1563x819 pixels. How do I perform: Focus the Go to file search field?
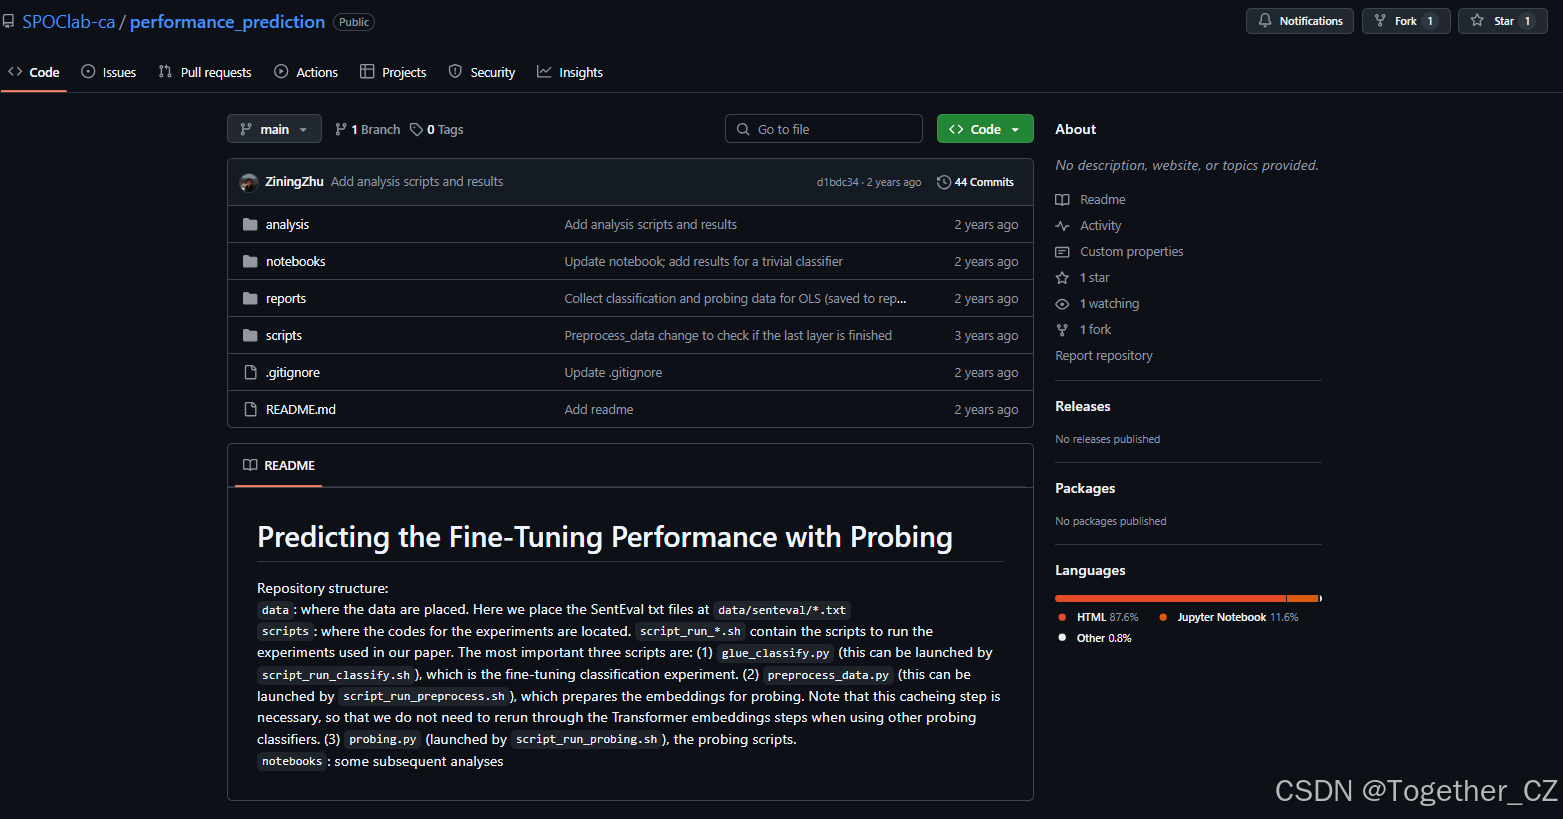[824, 129]
